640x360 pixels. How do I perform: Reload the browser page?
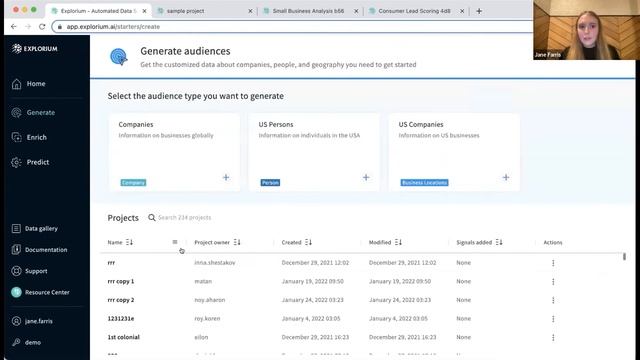(42, 27)
